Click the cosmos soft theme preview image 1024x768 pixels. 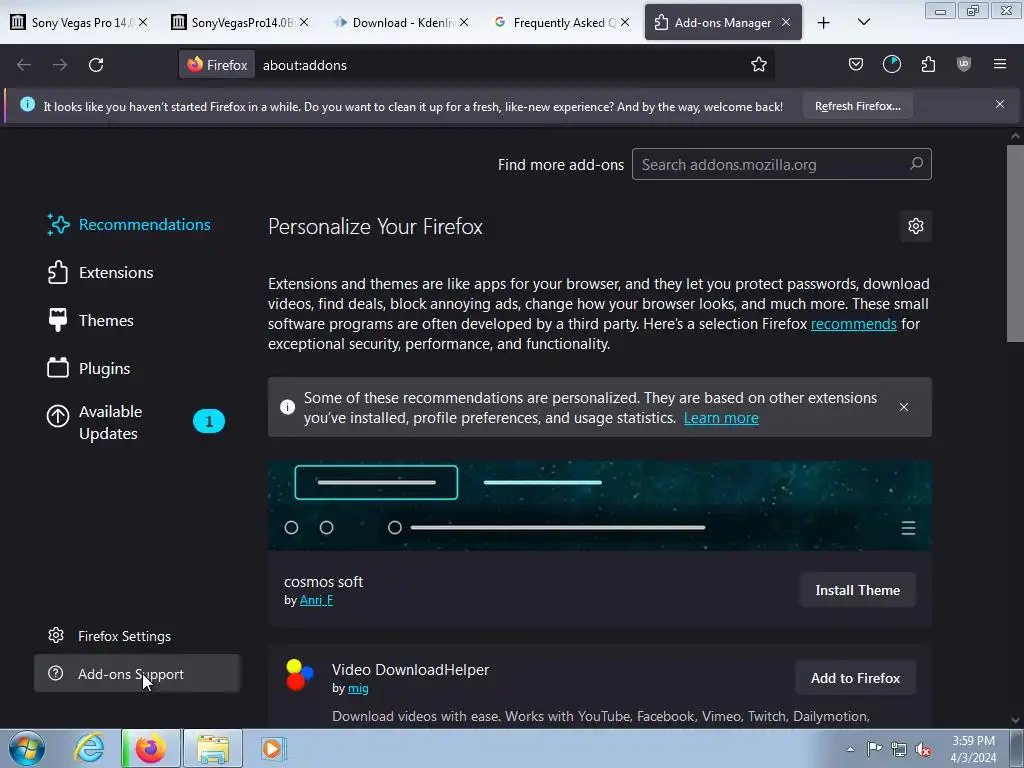click(x=600, y=505)
